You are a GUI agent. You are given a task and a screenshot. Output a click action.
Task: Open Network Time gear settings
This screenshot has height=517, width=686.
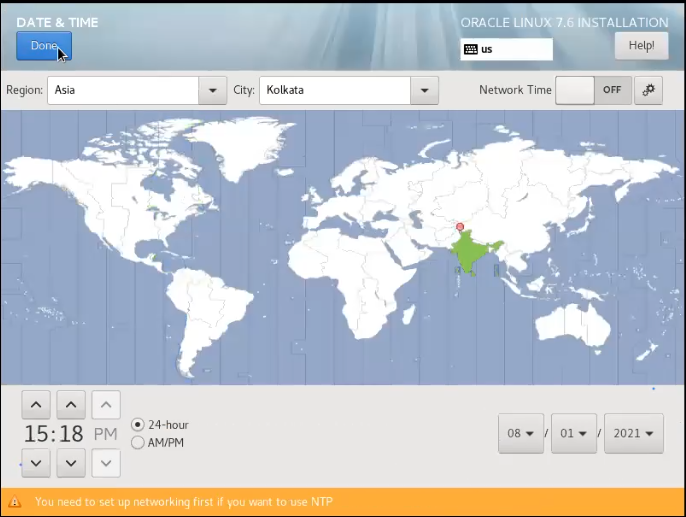point(648,90)
